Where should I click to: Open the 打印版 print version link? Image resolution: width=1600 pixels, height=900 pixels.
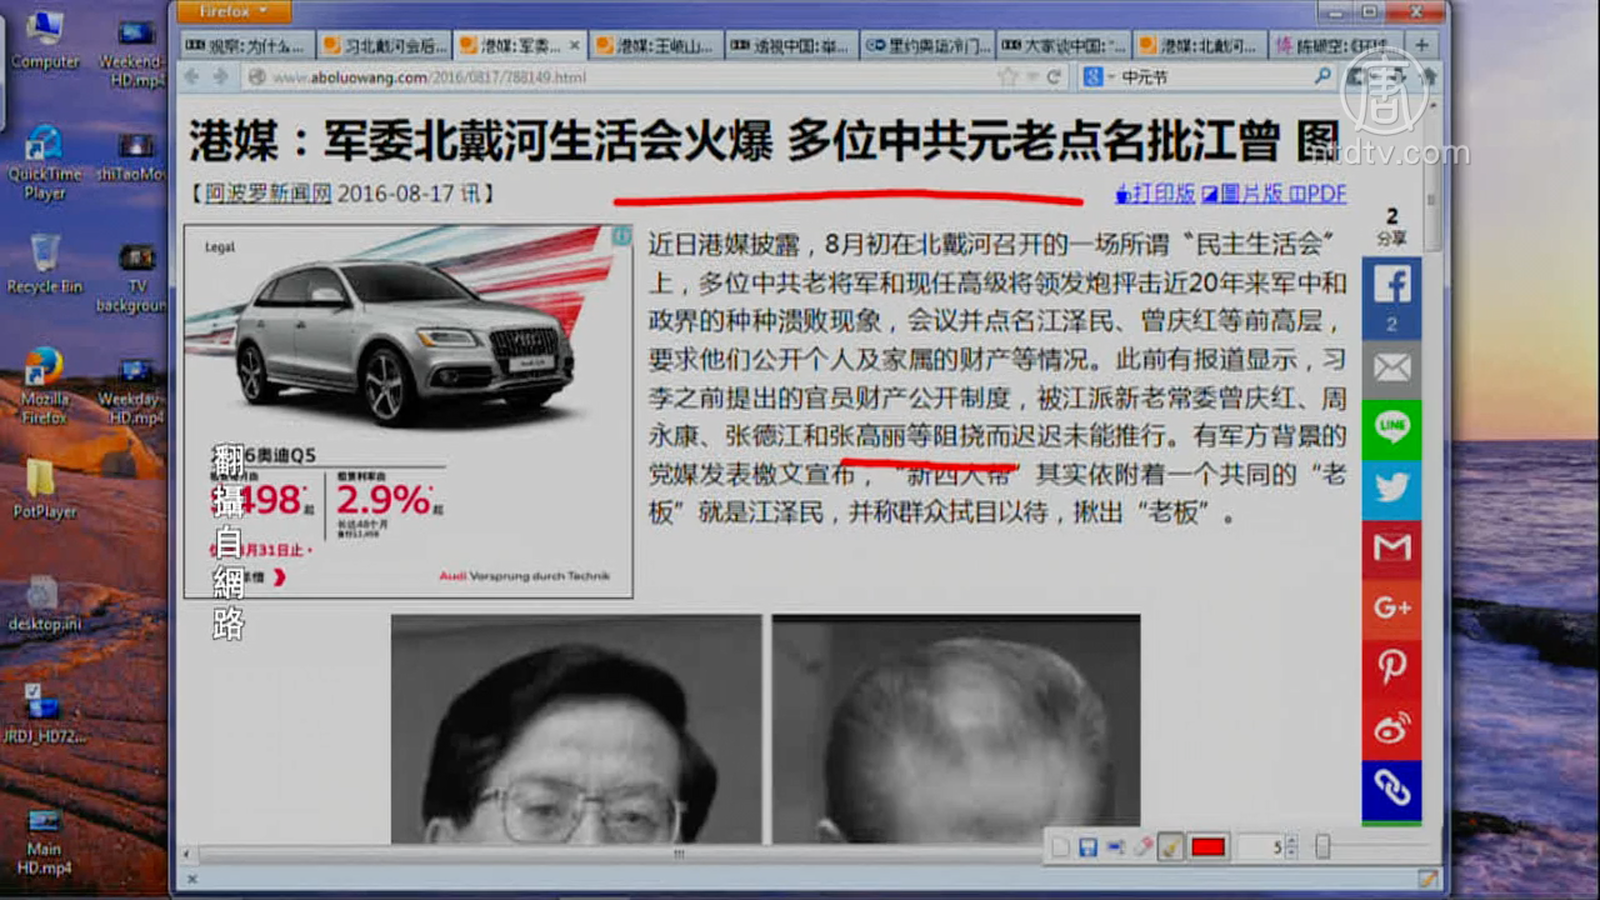point(1155,194)
